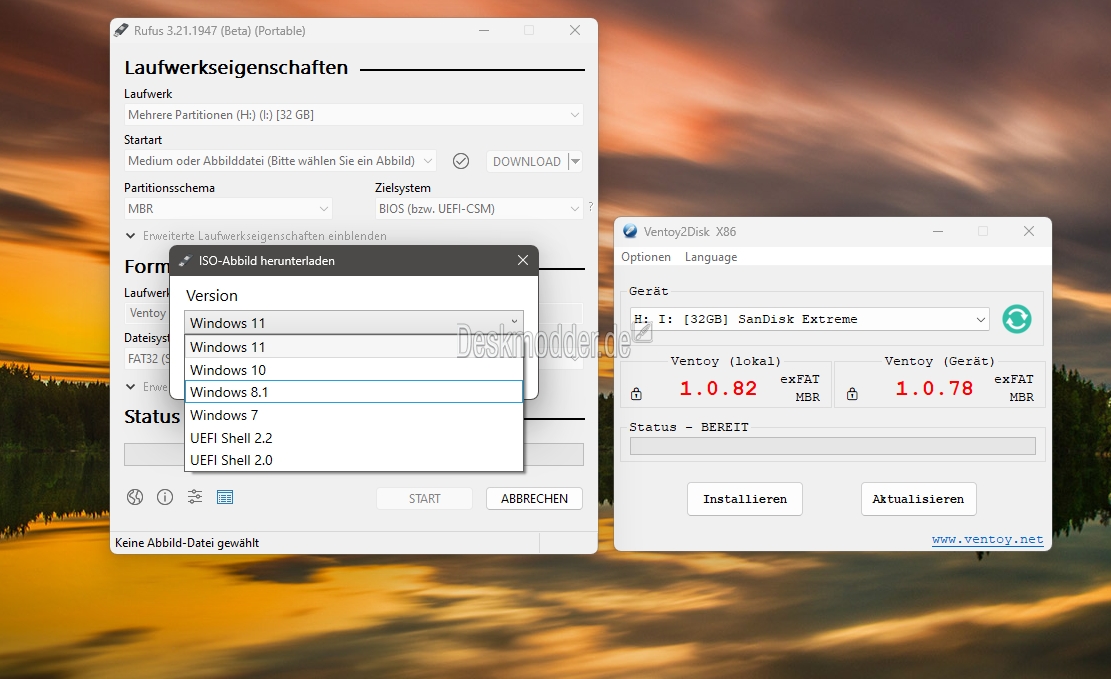Minimize the Rufus window

point(484,30)
